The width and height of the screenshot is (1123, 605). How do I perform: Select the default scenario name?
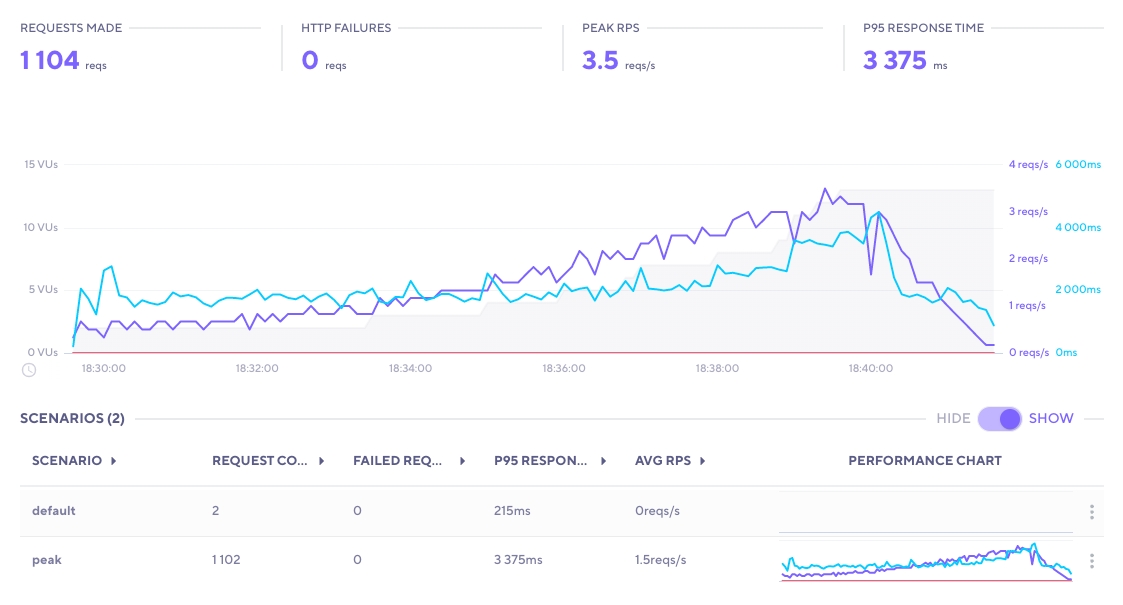(x=54, y=511)
